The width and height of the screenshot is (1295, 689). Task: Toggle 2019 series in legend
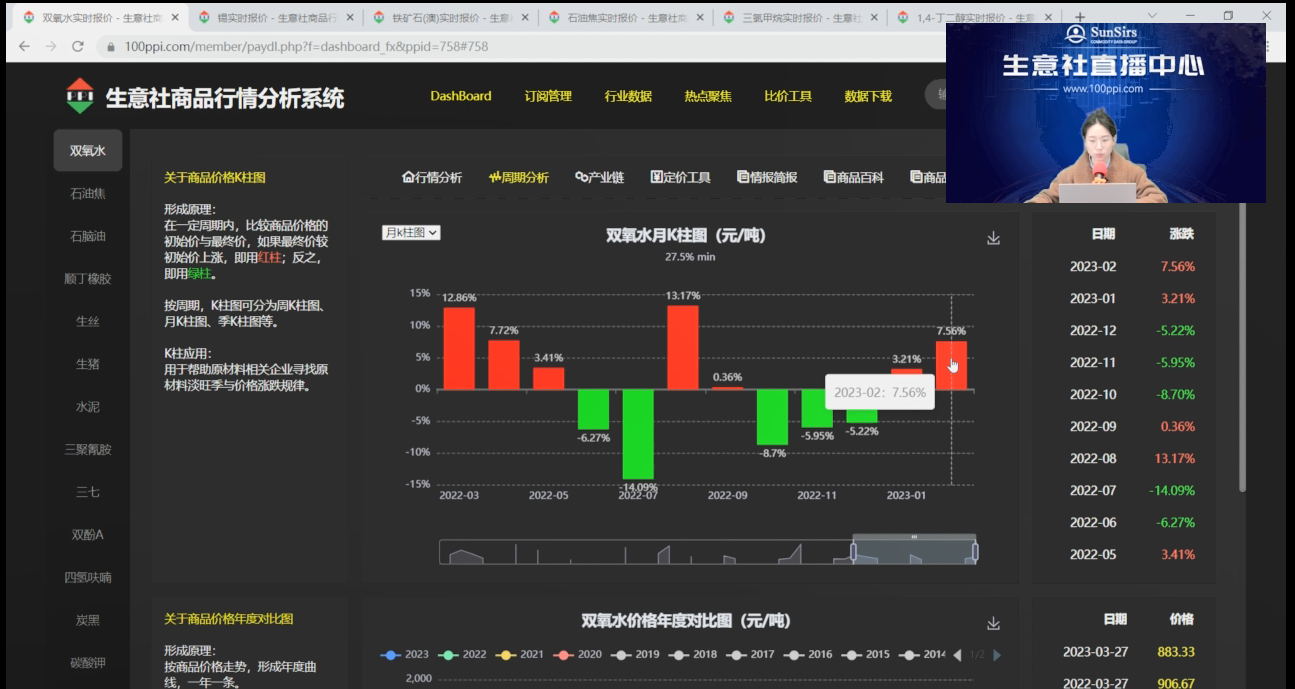[x=635, y=655]
